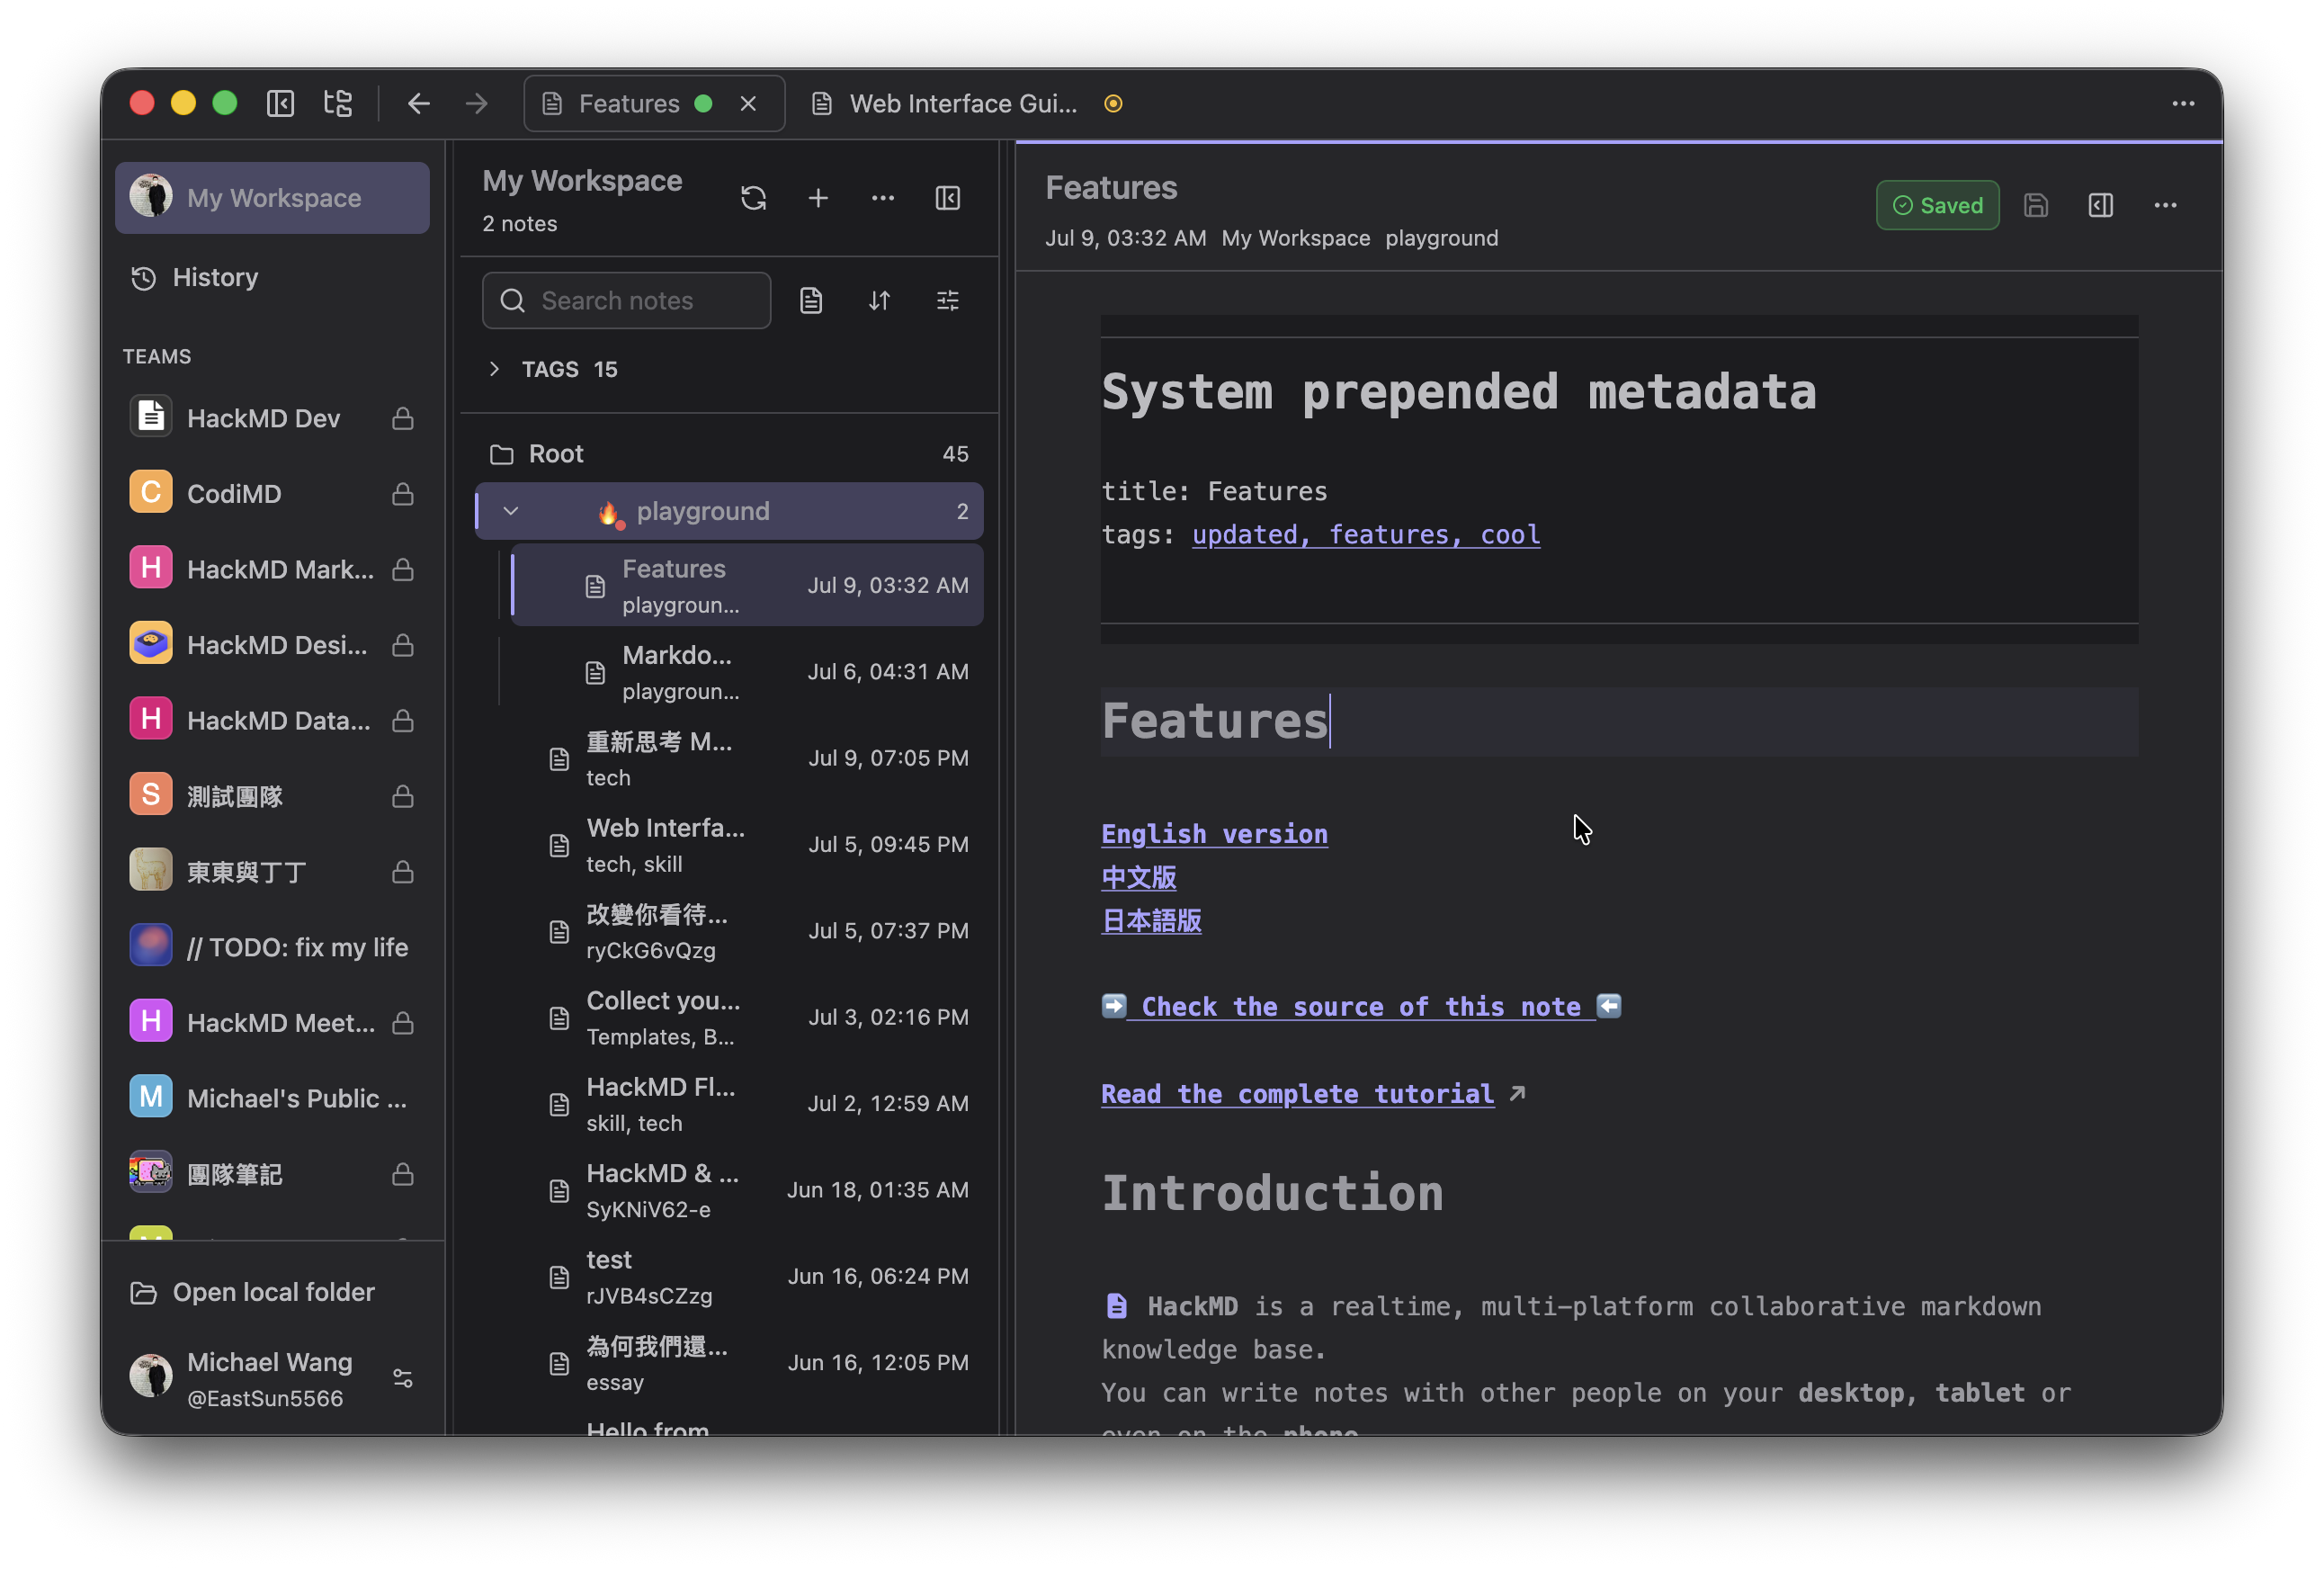Image resolution: width=2324 pixels, height=1569 pixels.
Task: Click the Search notes field
Action: 626,300
